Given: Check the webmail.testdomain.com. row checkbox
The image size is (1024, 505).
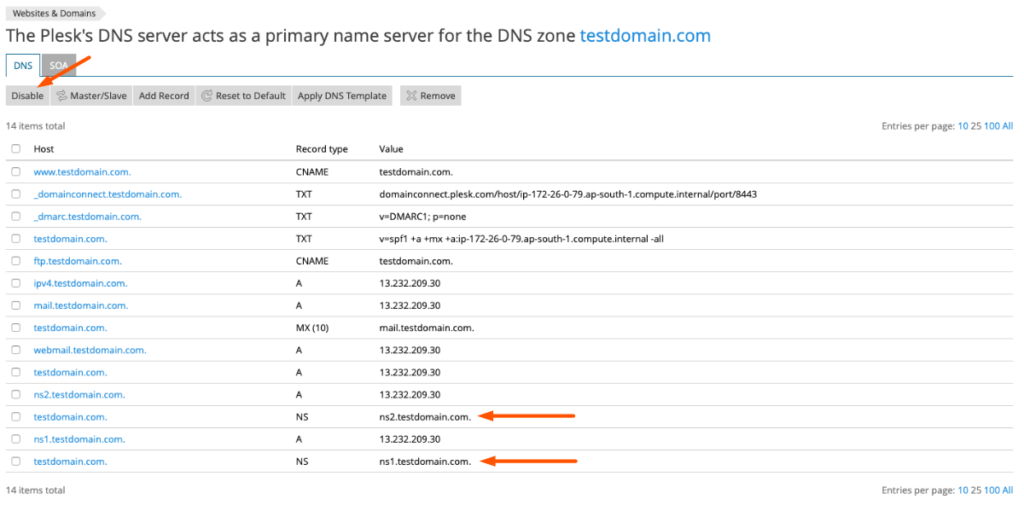Looking at the screenshot, I should pos(16,350).
